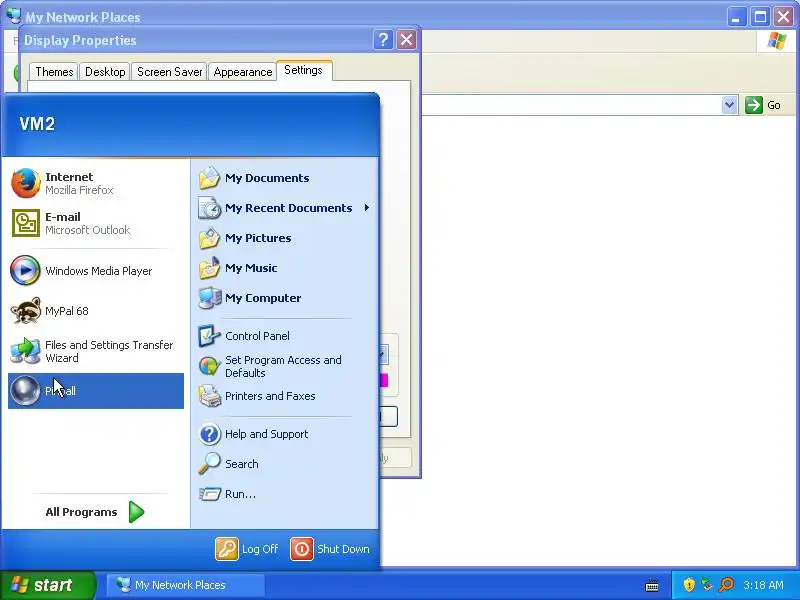Click the Go button in My Network Places
The height and width of the screenshot is (600, 800).
click(x=763, y=105)
